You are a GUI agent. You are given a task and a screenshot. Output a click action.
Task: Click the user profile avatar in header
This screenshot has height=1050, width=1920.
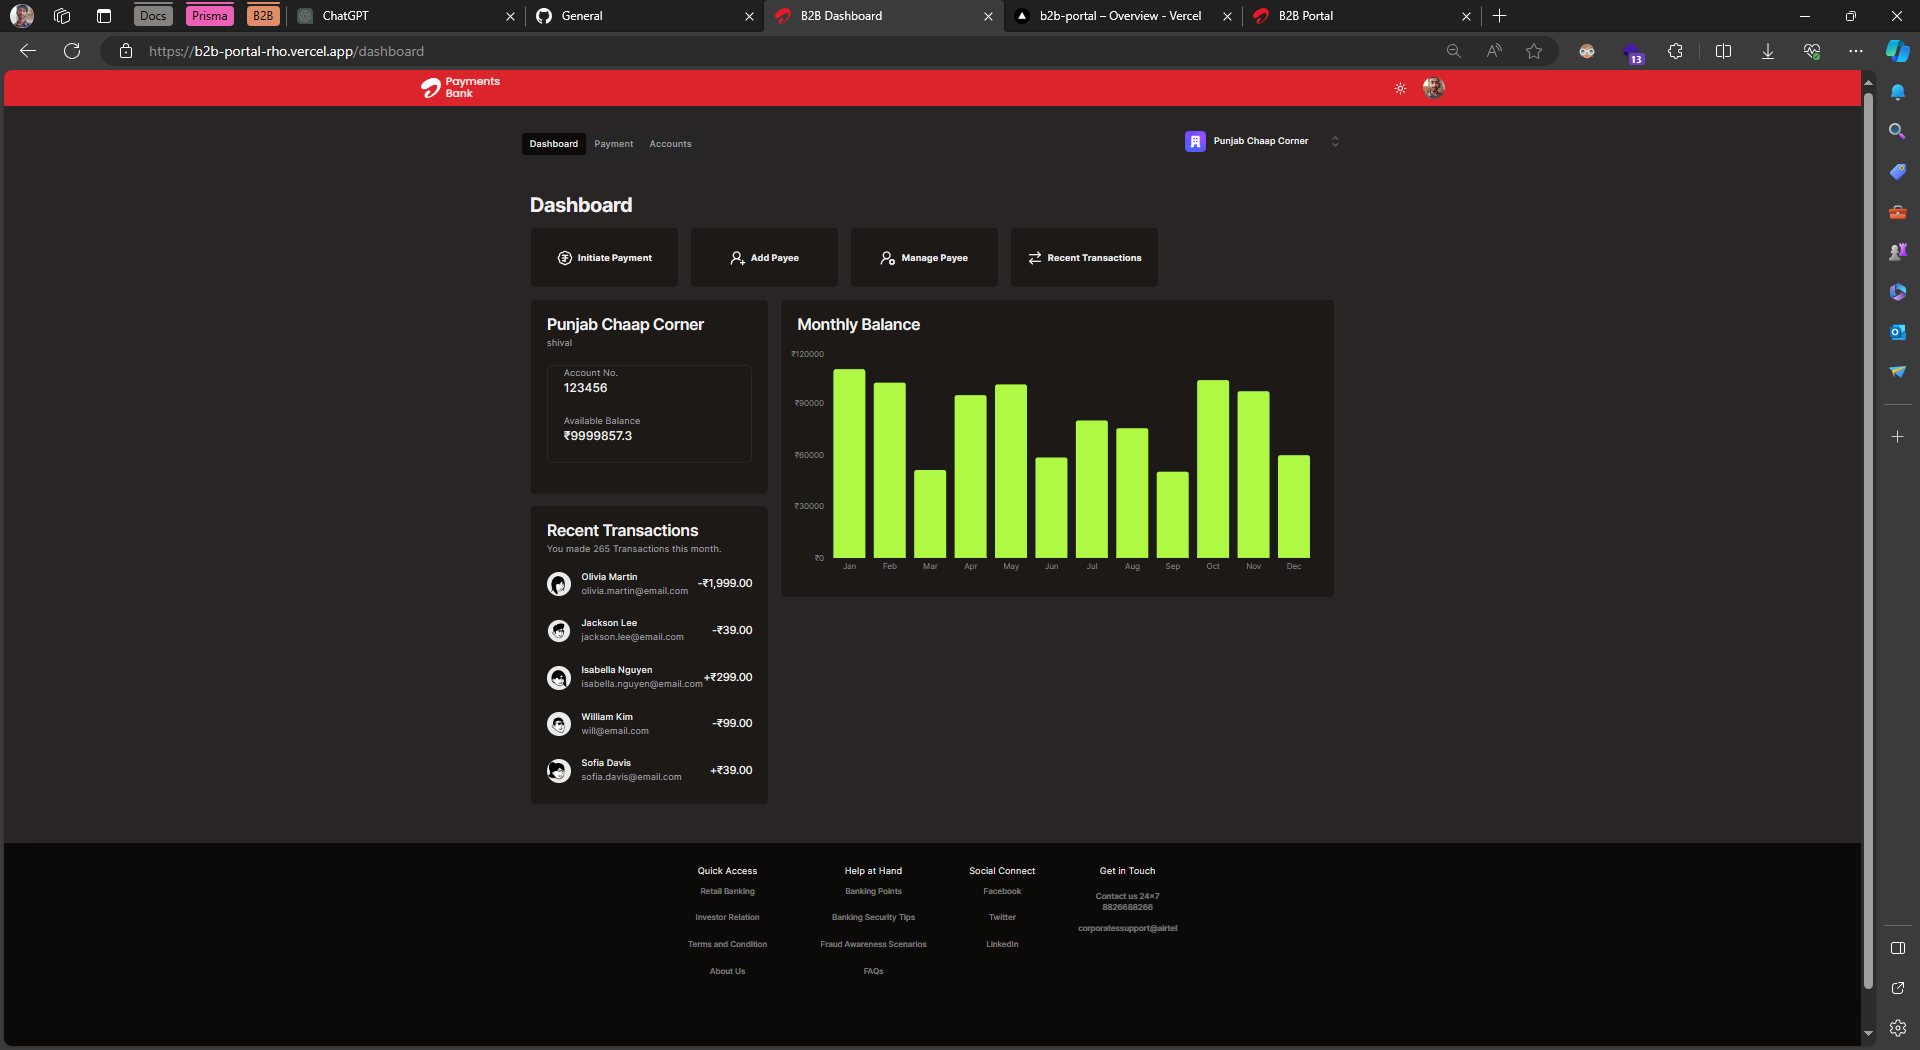click(1434, 88)
